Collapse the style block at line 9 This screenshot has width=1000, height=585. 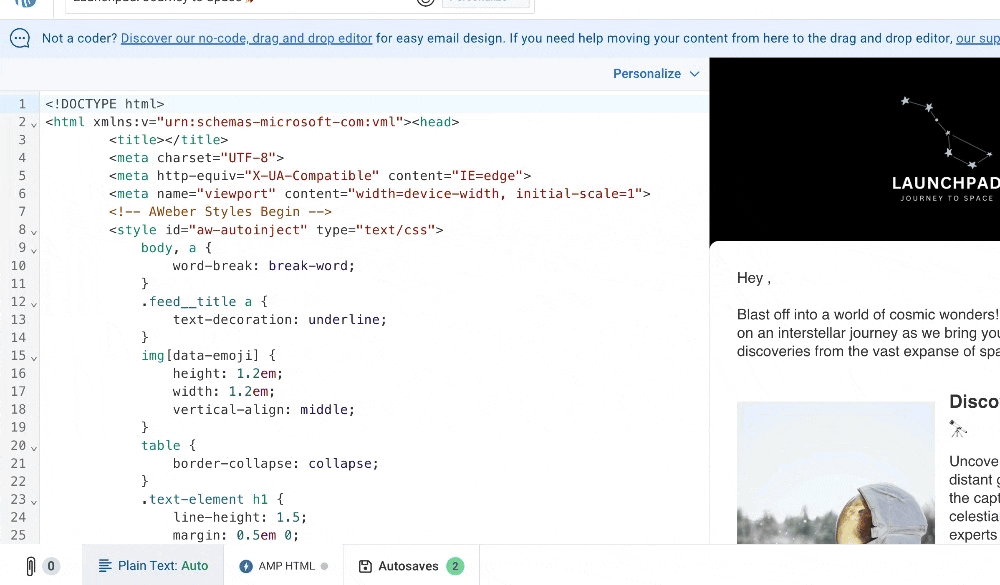coord(33,248)
